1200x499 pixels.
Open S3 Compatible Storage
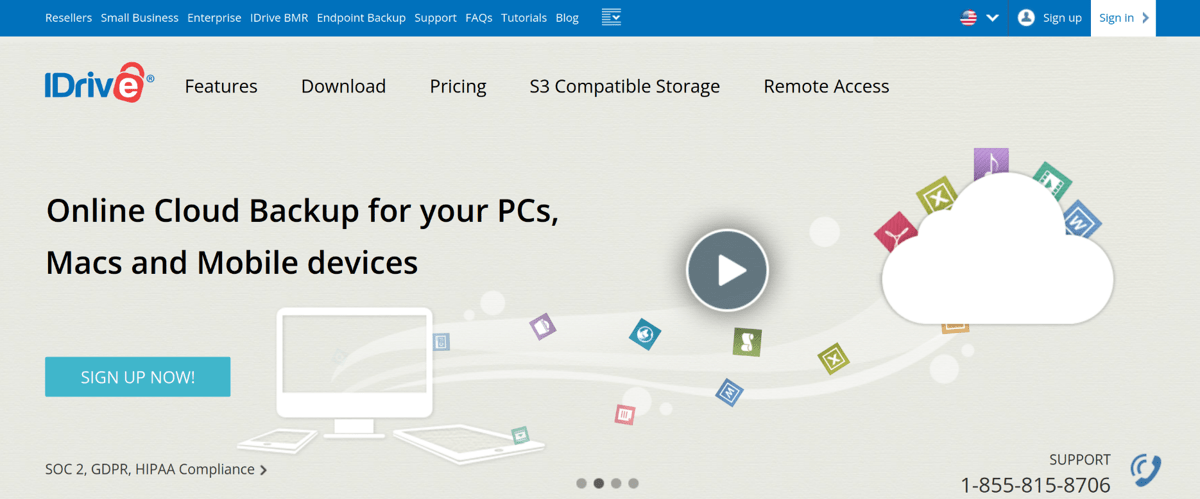(625, 87)
